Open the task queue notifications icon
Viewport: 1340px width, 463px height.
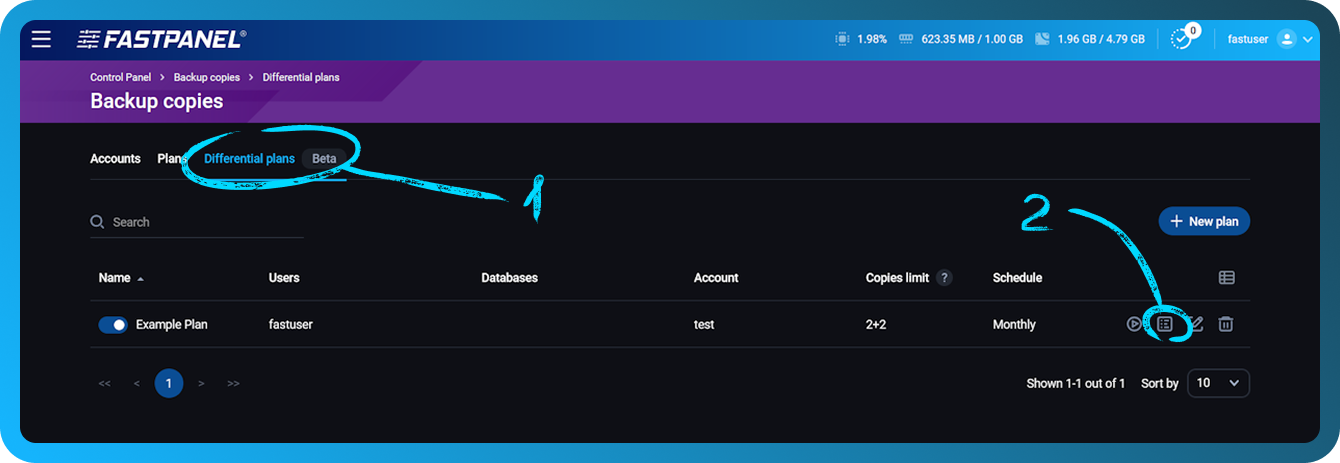[1182, 39]
